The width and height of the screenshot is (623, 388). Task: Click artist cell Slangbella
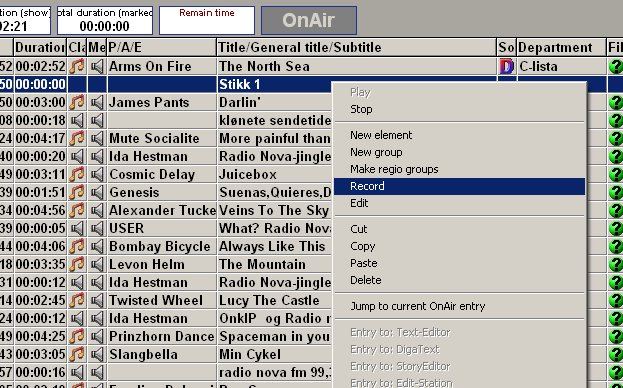pyautogui.click(x=162, y=354)
